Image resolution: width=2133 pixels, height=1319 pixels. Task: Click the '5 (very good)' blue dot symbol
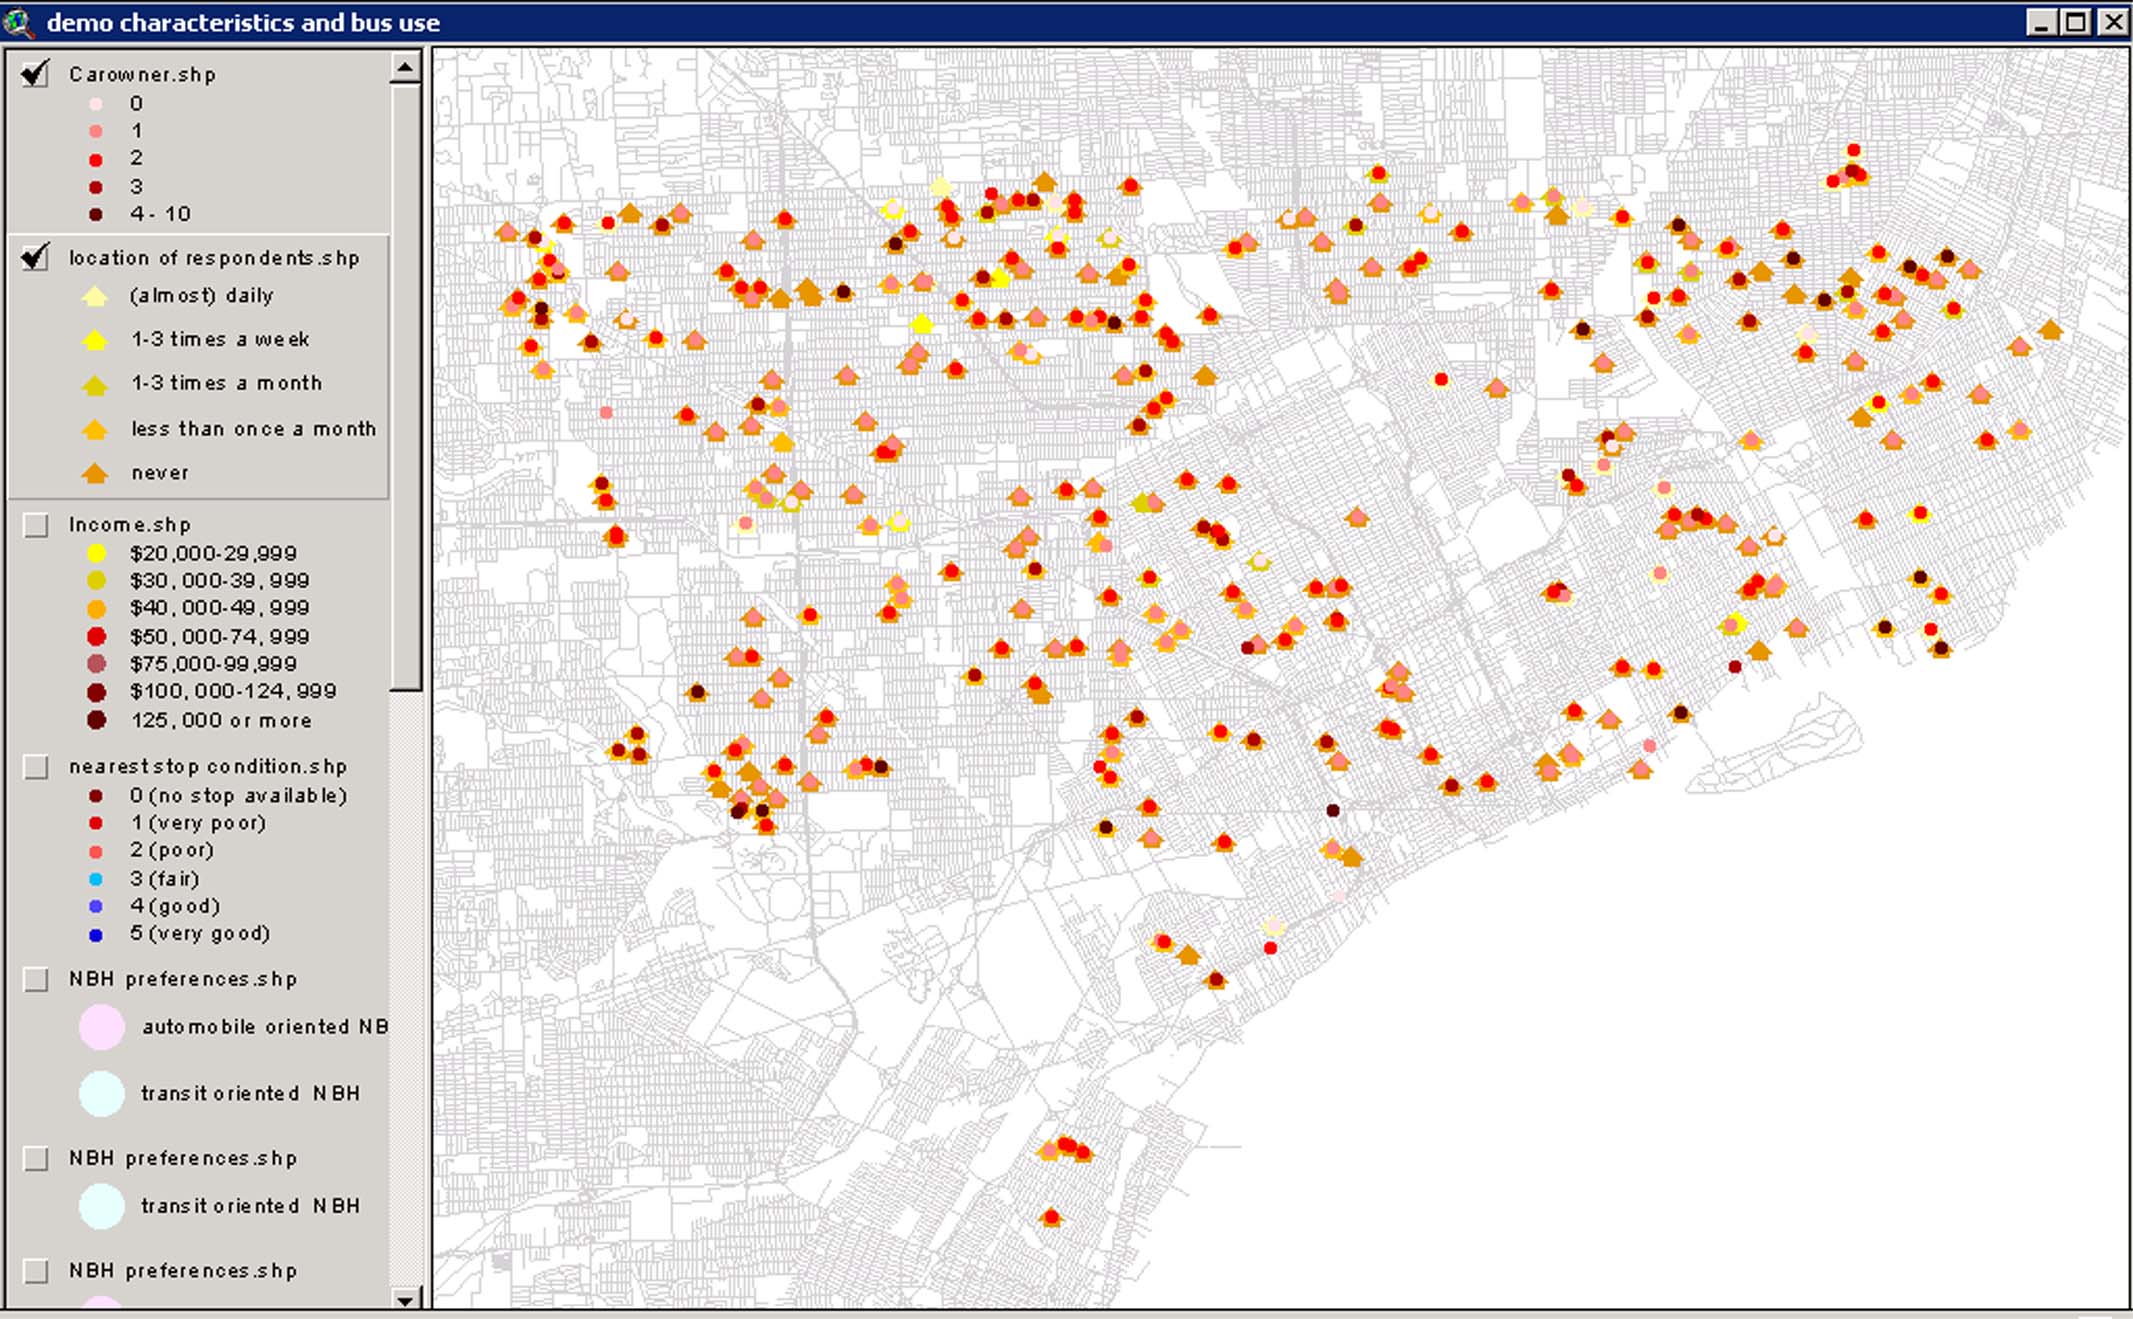pyautogui.click(x=96, y=935)
